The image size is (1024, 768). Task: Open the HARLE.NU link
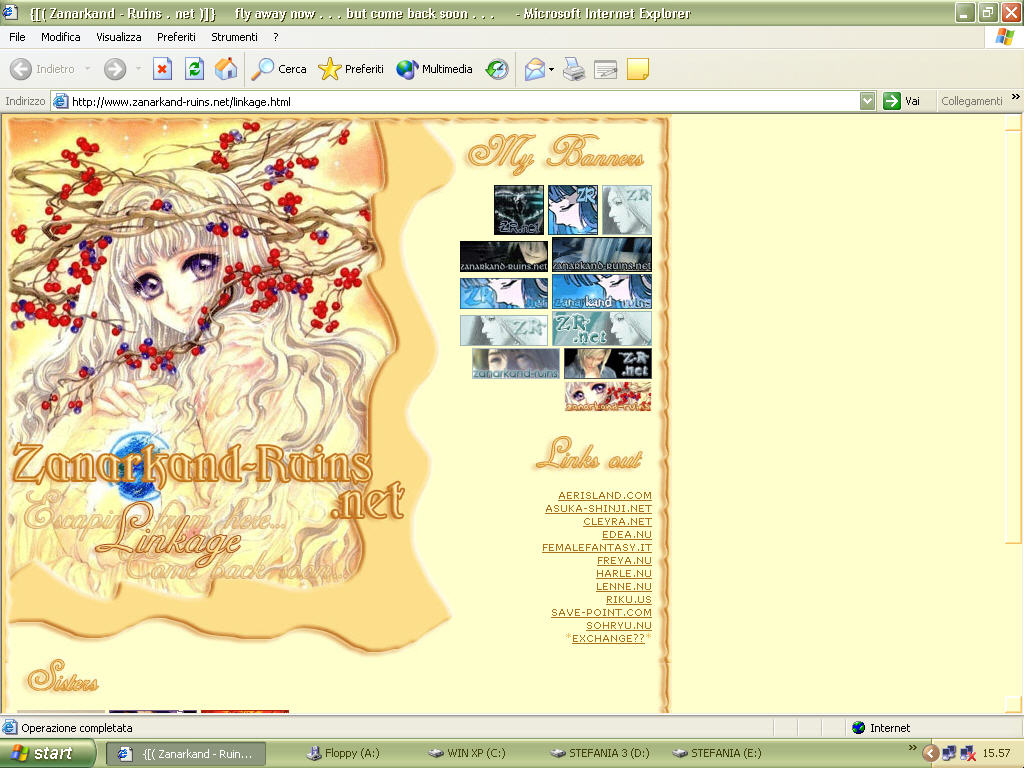point(624,574)
